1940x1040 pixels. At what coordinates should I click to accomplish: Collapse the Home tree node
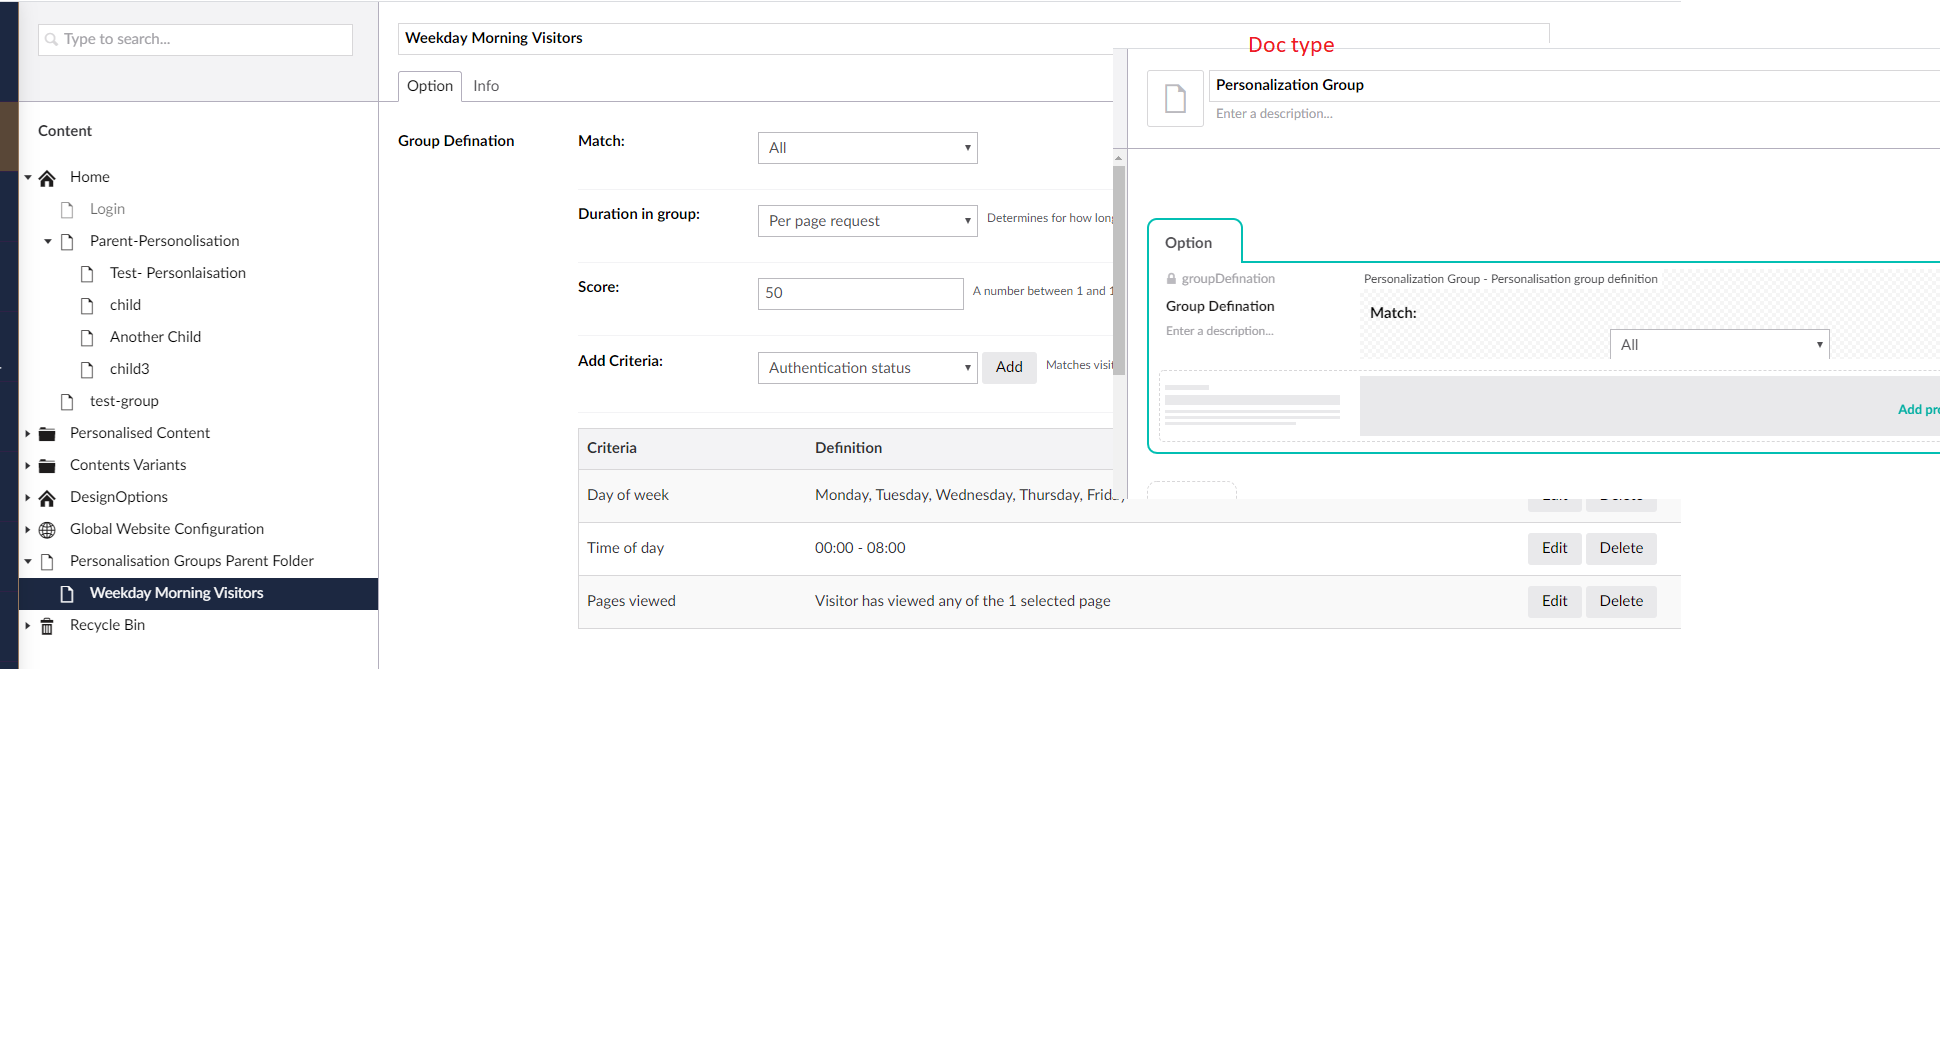pyautogui.click(x=28, y=177)
